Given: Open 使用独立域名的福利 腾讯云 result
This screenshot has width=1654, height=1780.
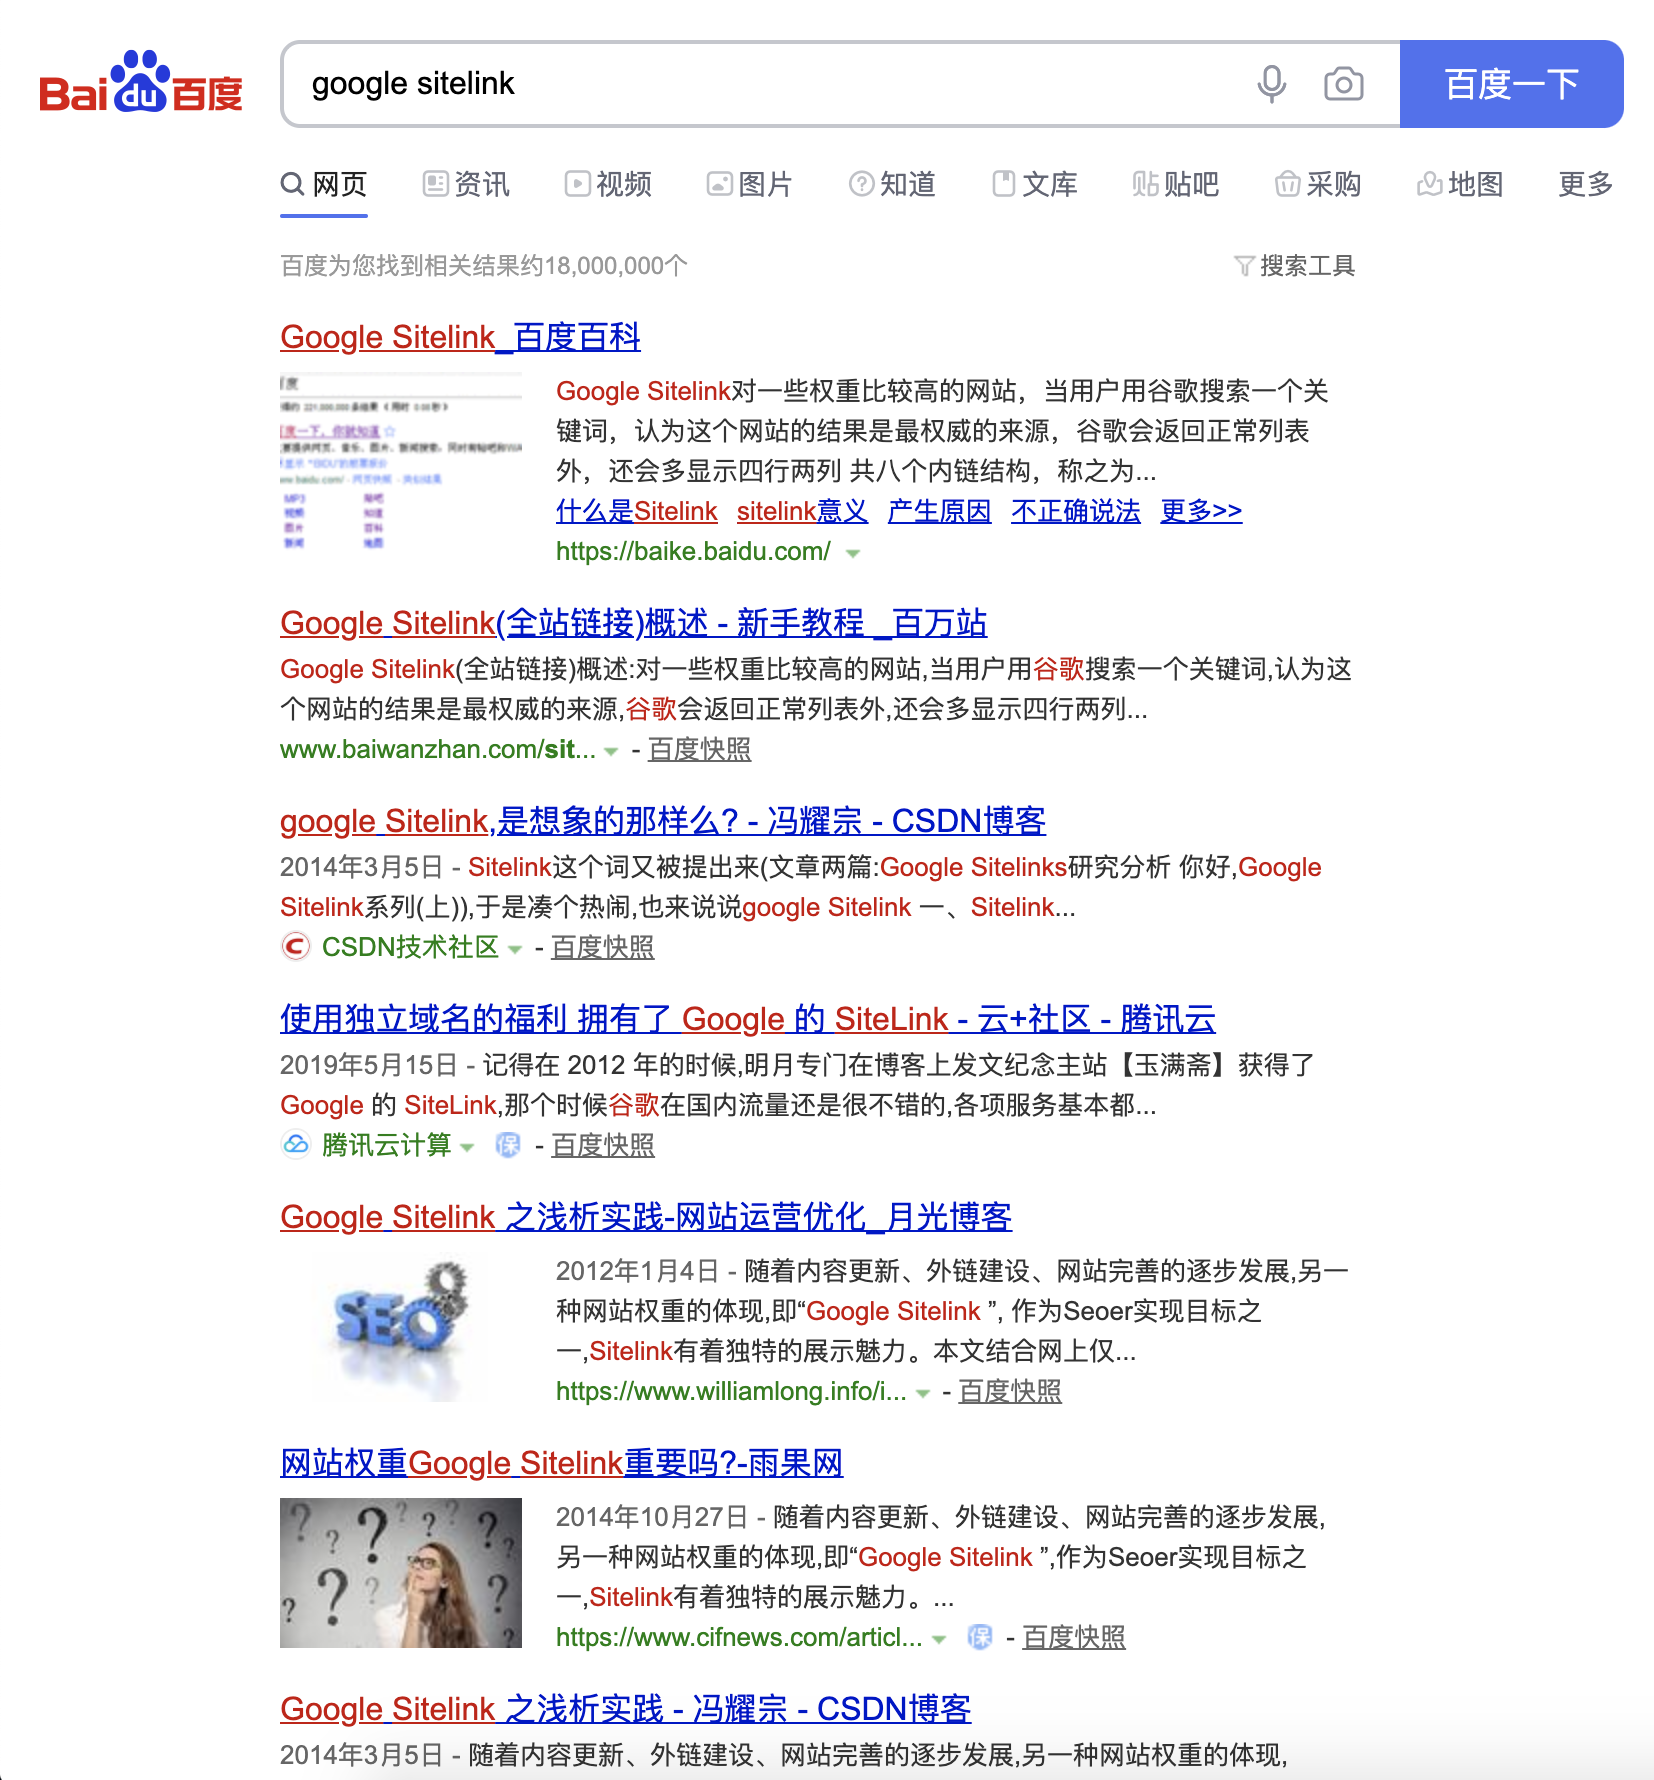Looking at the screenshot, I should pos(748,1019).
